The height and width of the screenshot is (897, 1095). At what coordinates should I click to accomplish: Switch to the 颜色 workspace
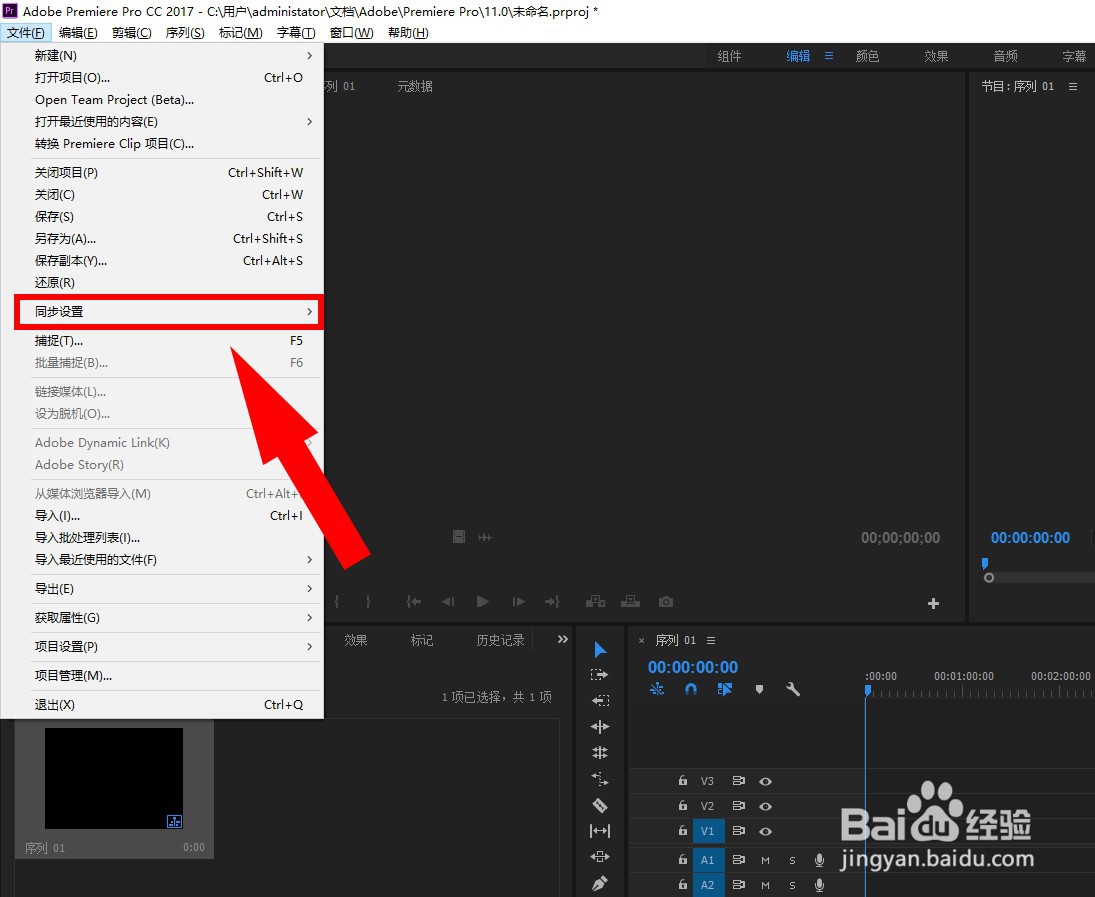(x=867, y=56)
